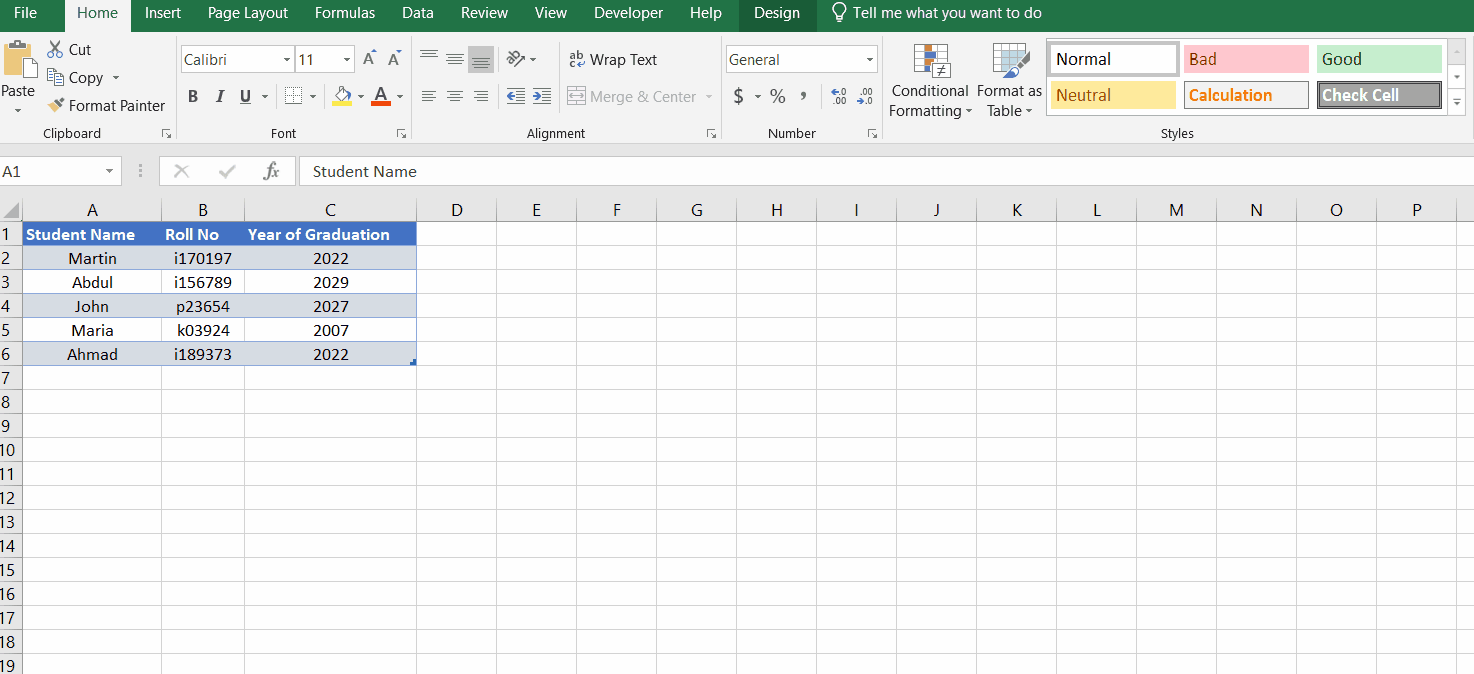Apply the Good cell style
Screen dimensions: 1474x674
1379,59
